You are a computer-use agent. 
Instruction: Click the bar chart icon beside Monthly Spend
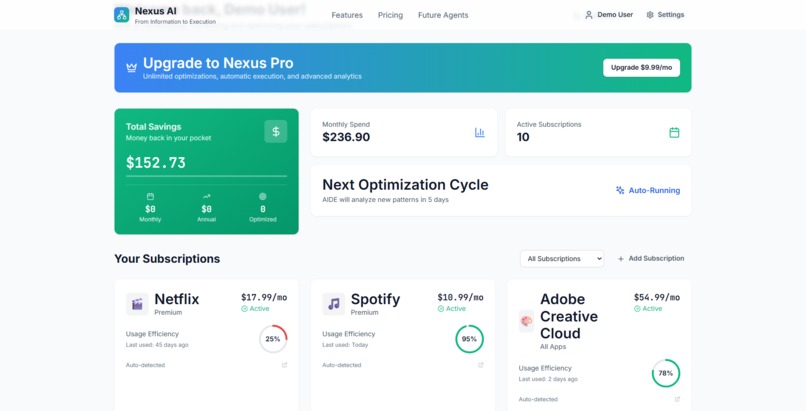[x=480, y=133]
